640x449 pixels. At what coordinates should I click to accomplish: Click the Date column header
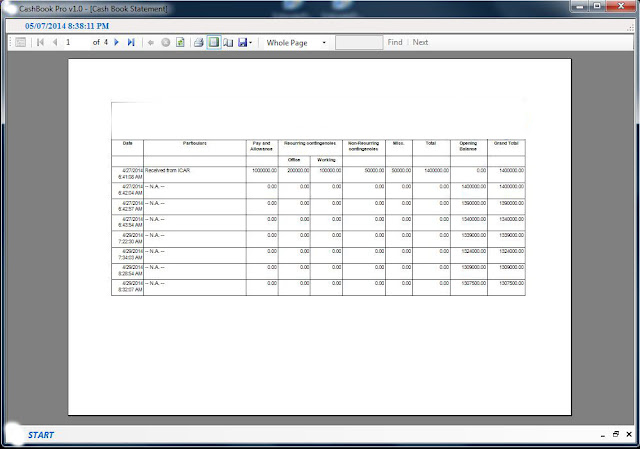(x=127, y=147)
